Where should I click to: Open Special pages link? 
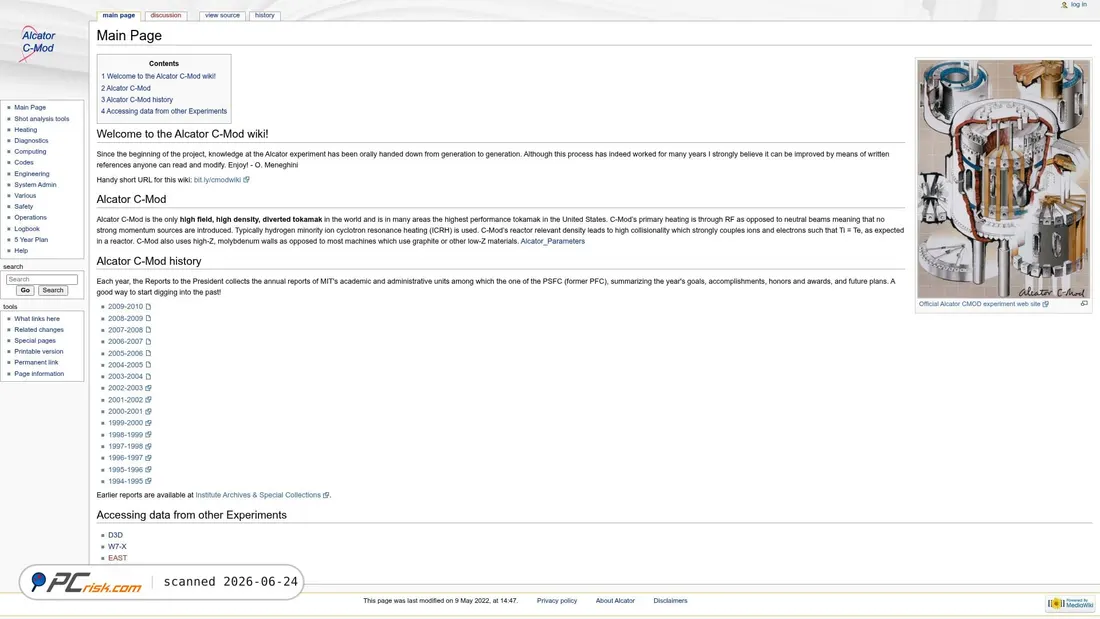(34, 340)
